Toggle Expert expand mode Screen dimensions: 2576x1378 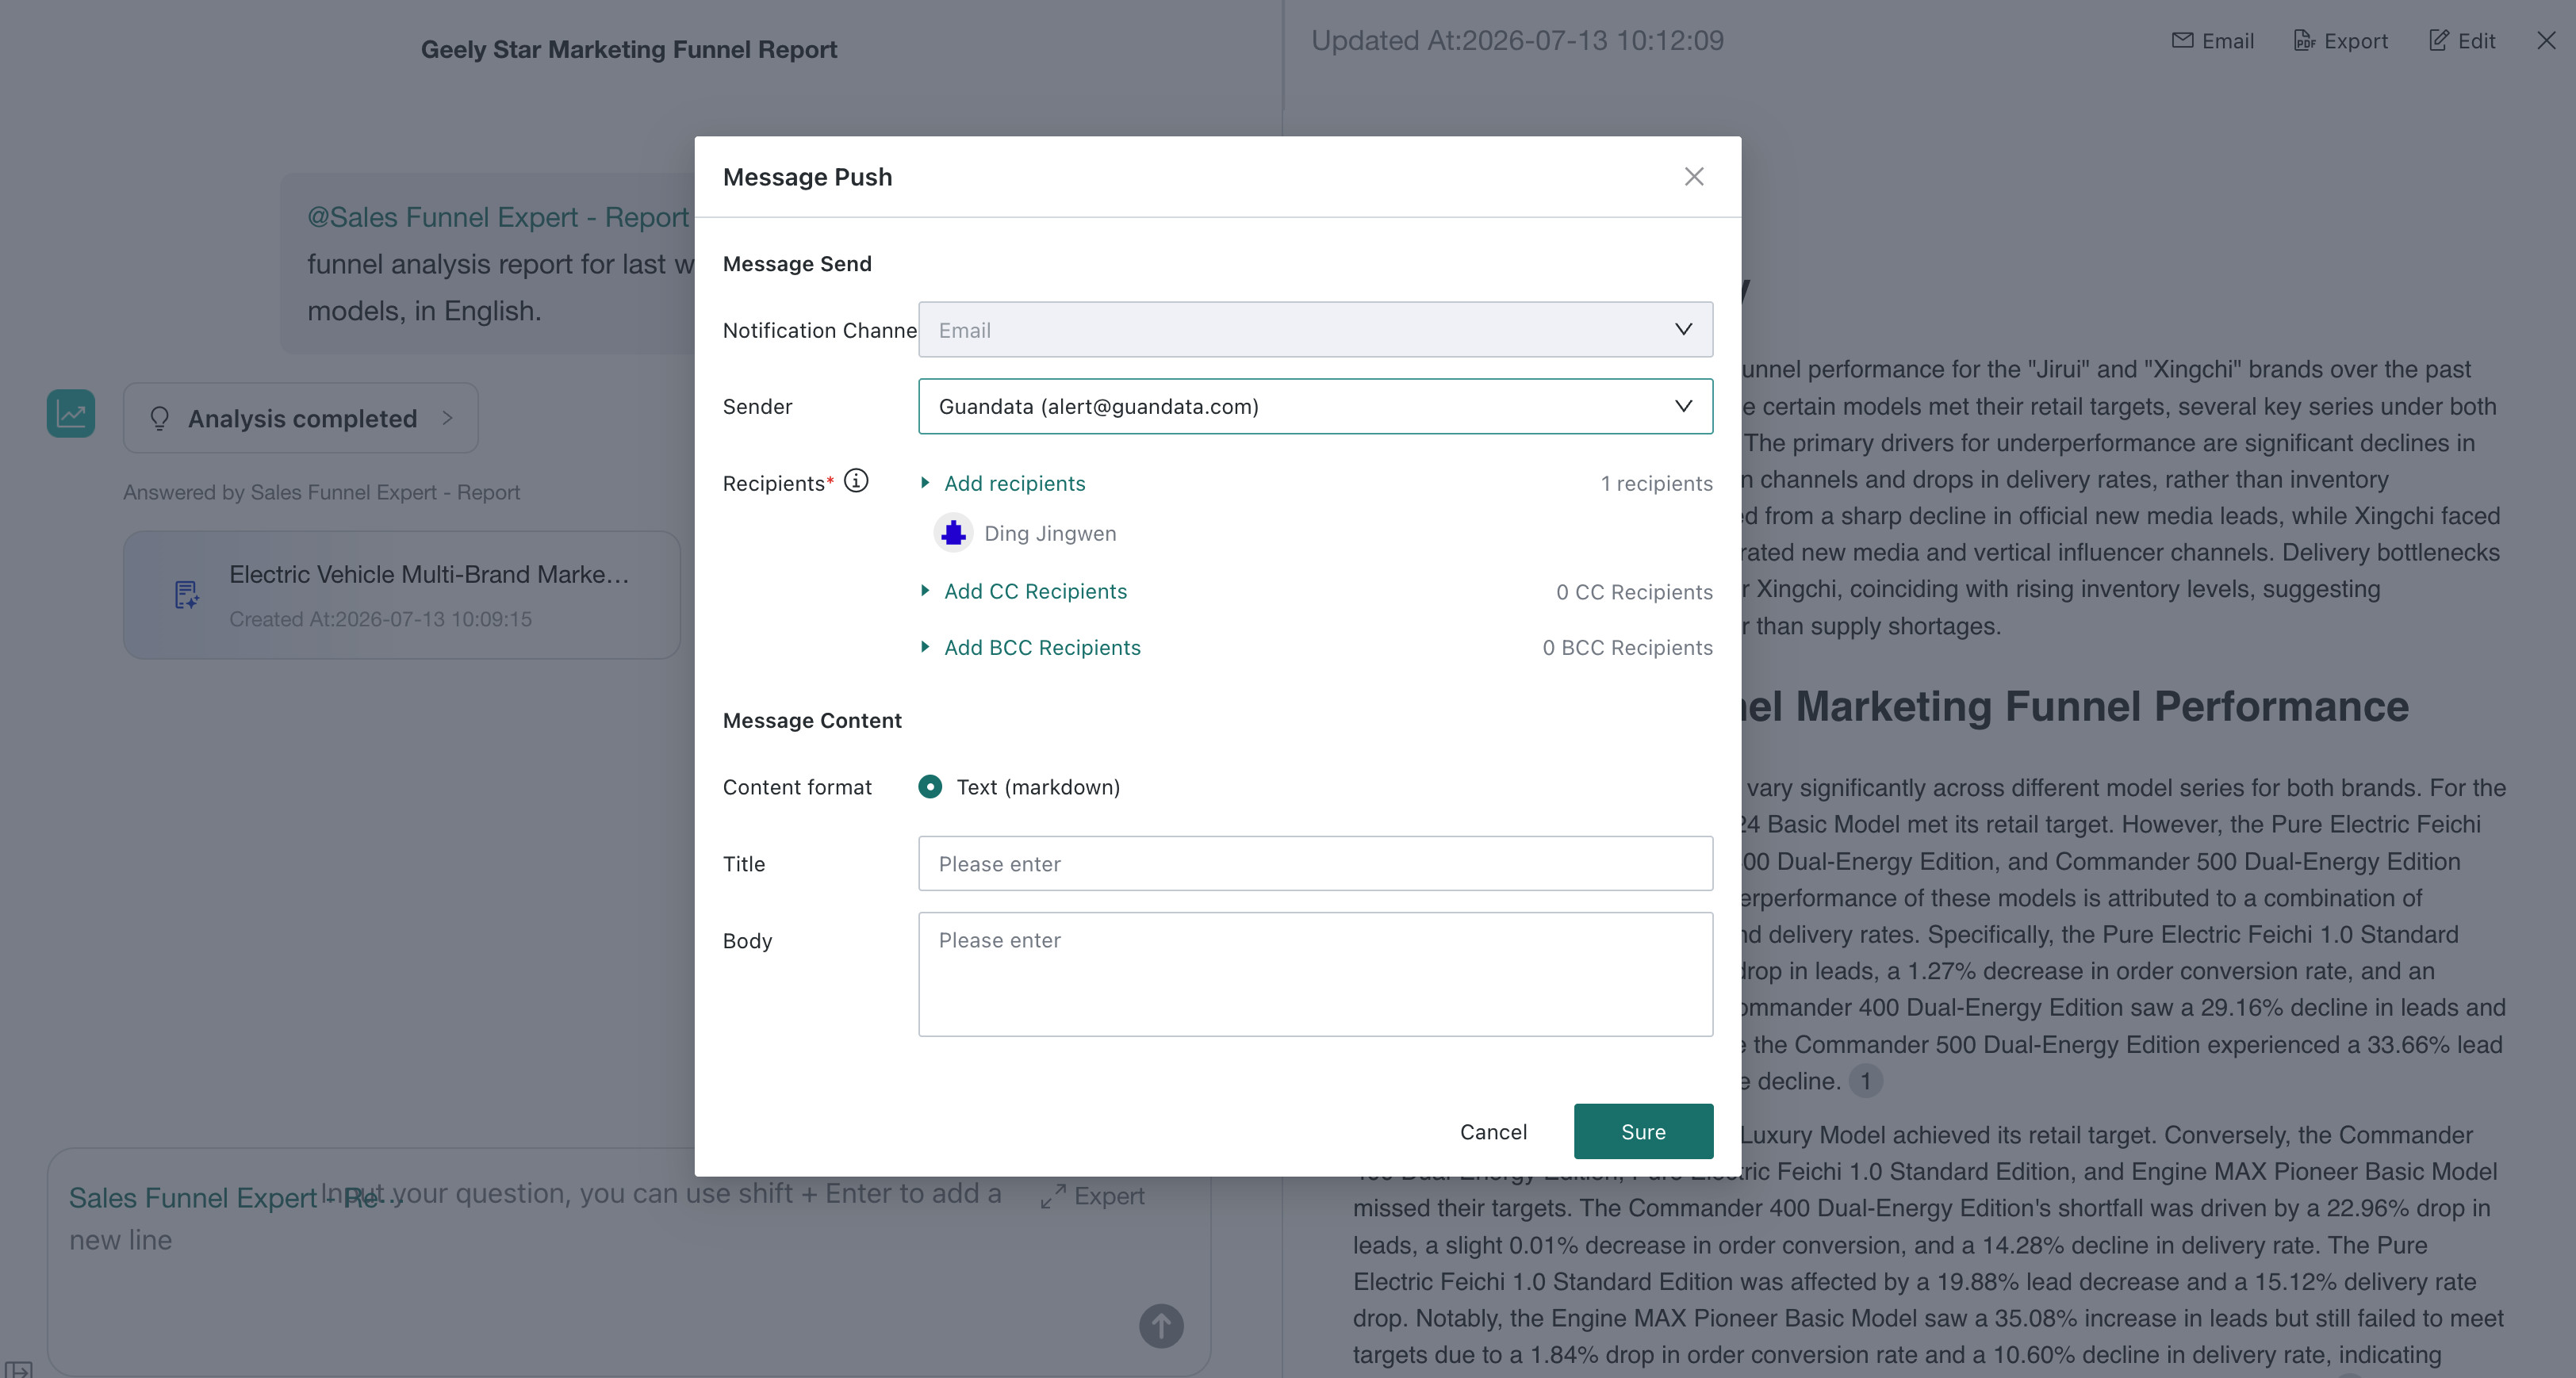[1091, 1196]
